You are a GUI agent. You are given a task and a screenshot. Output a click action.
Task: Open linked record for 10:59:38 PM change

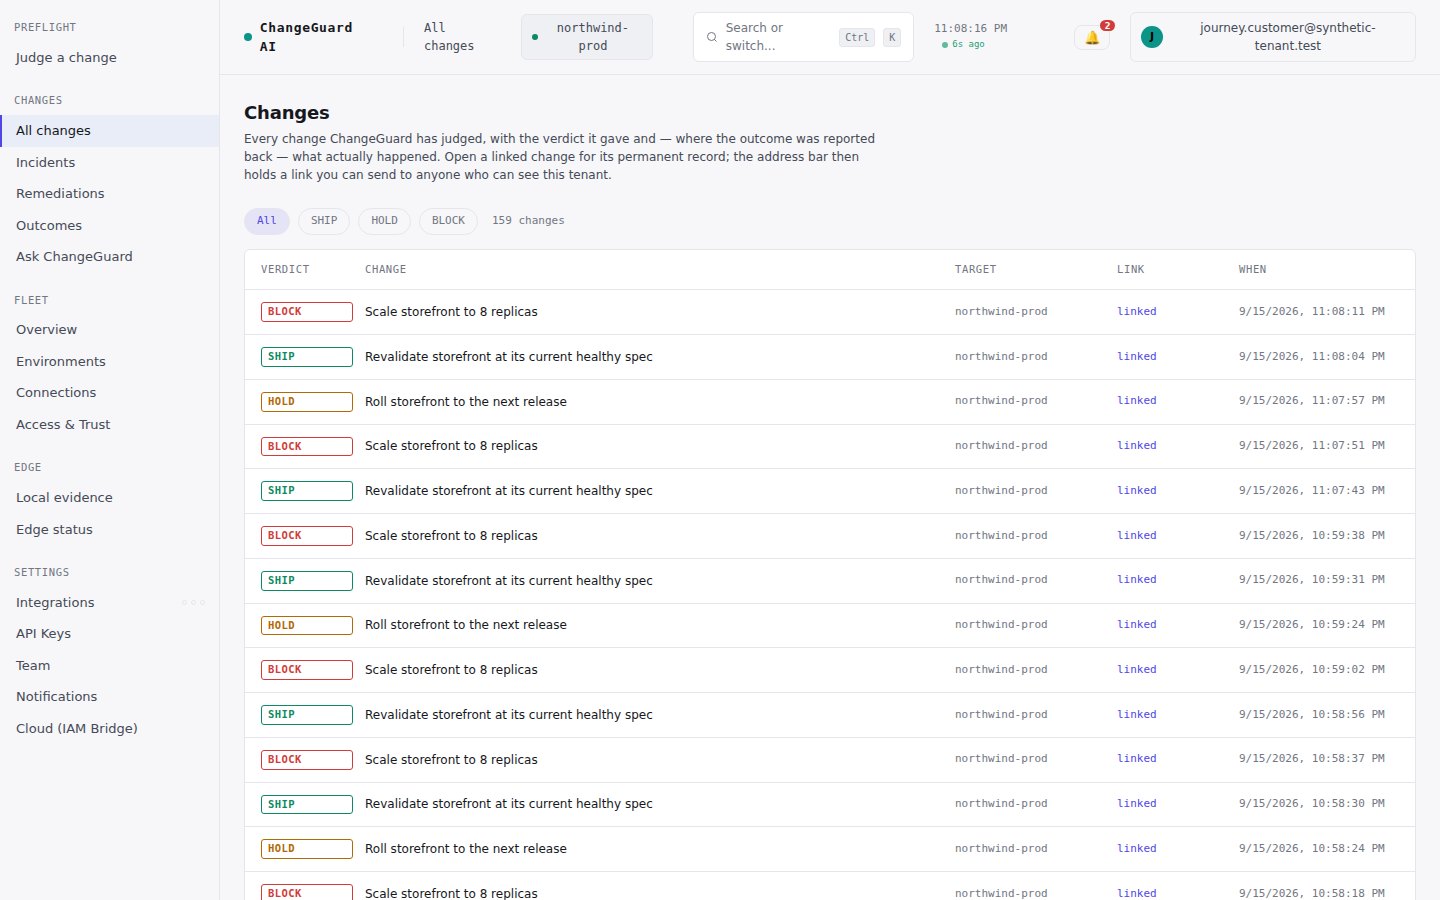click(1136, 536)
